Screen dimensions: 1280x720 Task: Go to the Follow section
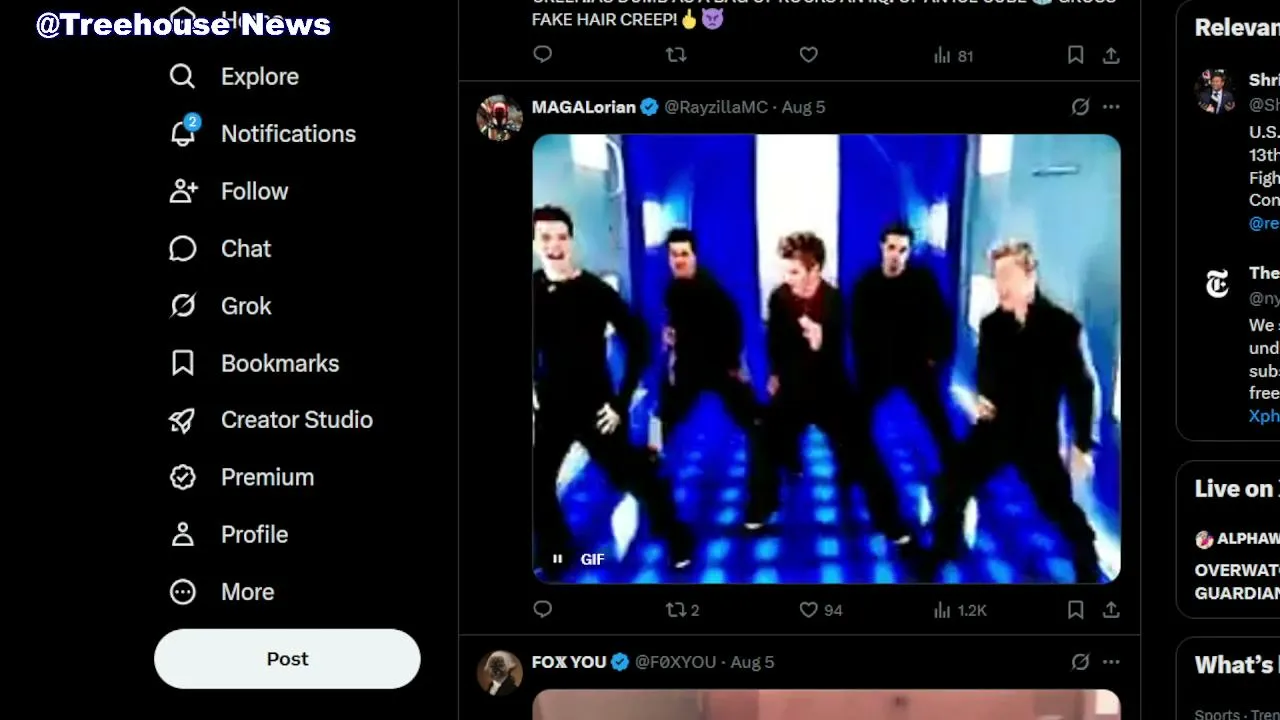click(229, 191)
